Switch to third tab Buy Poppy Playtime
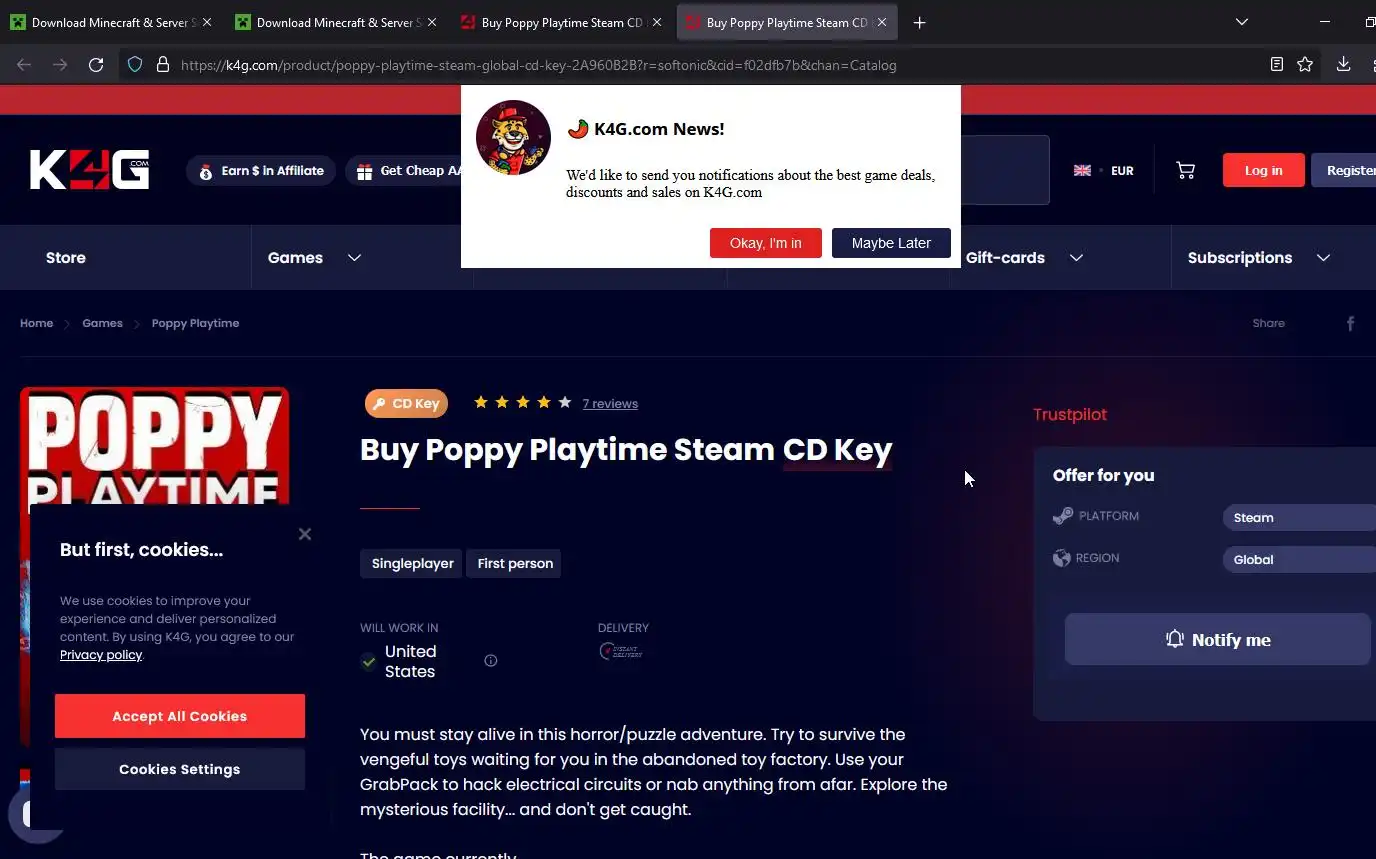The image size is (1376, 859). tap(560, 22)
